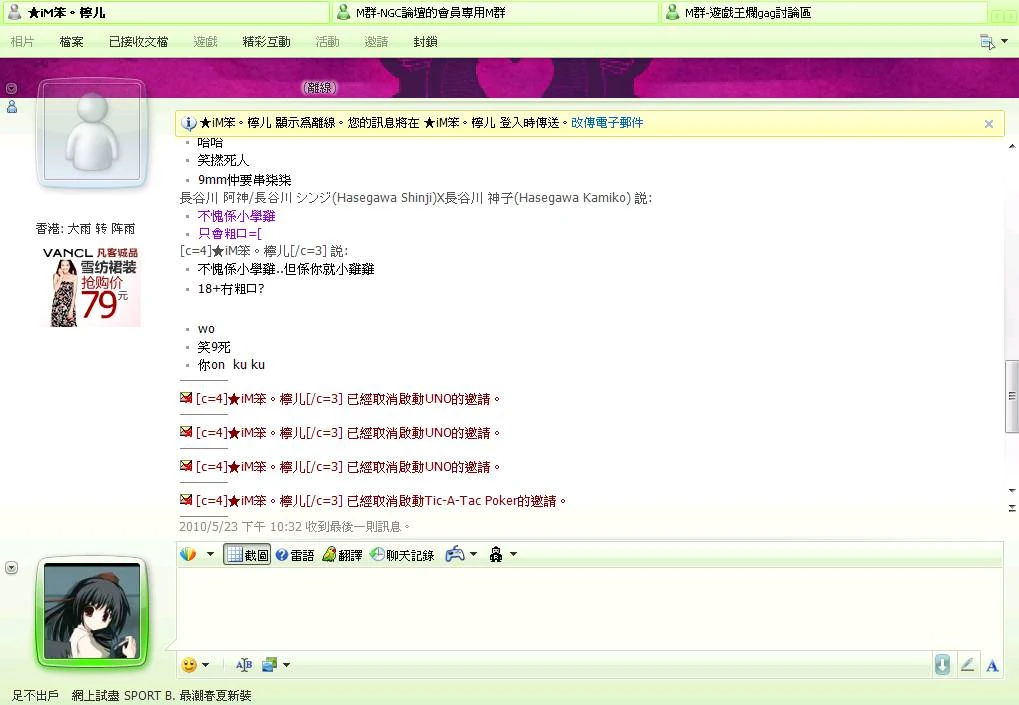Open the options menu dropdown at top-right
Viewport: 1019px width, 705px height.
point(988,42)
